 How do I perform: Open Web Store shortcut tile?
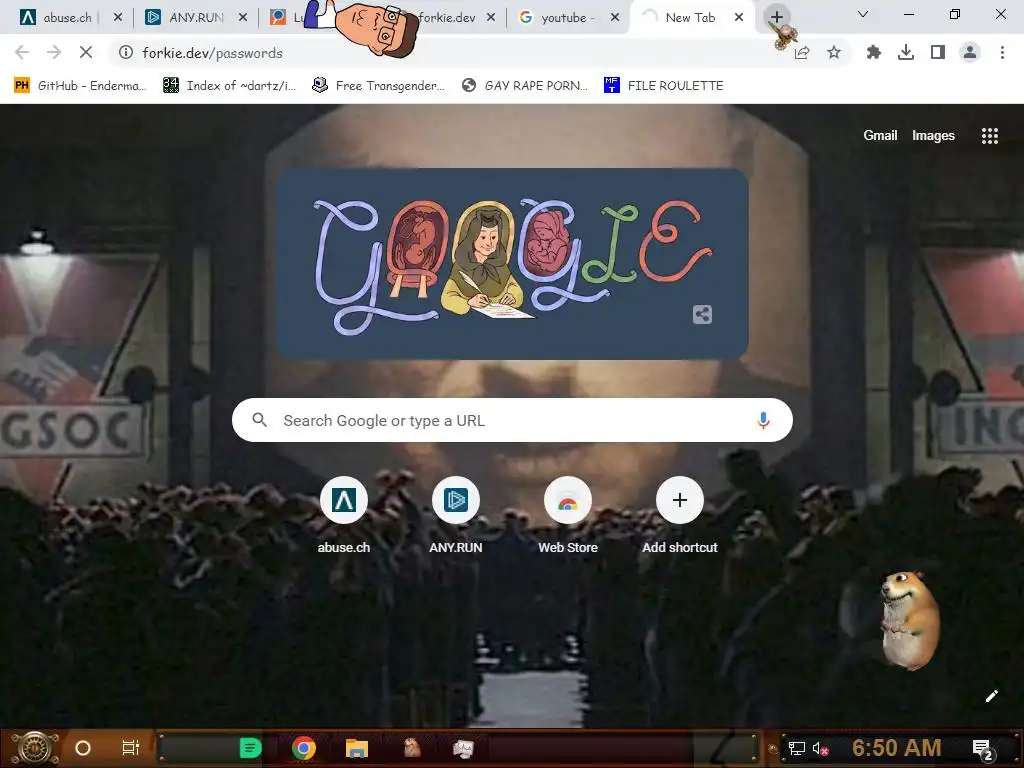point(568,516)
